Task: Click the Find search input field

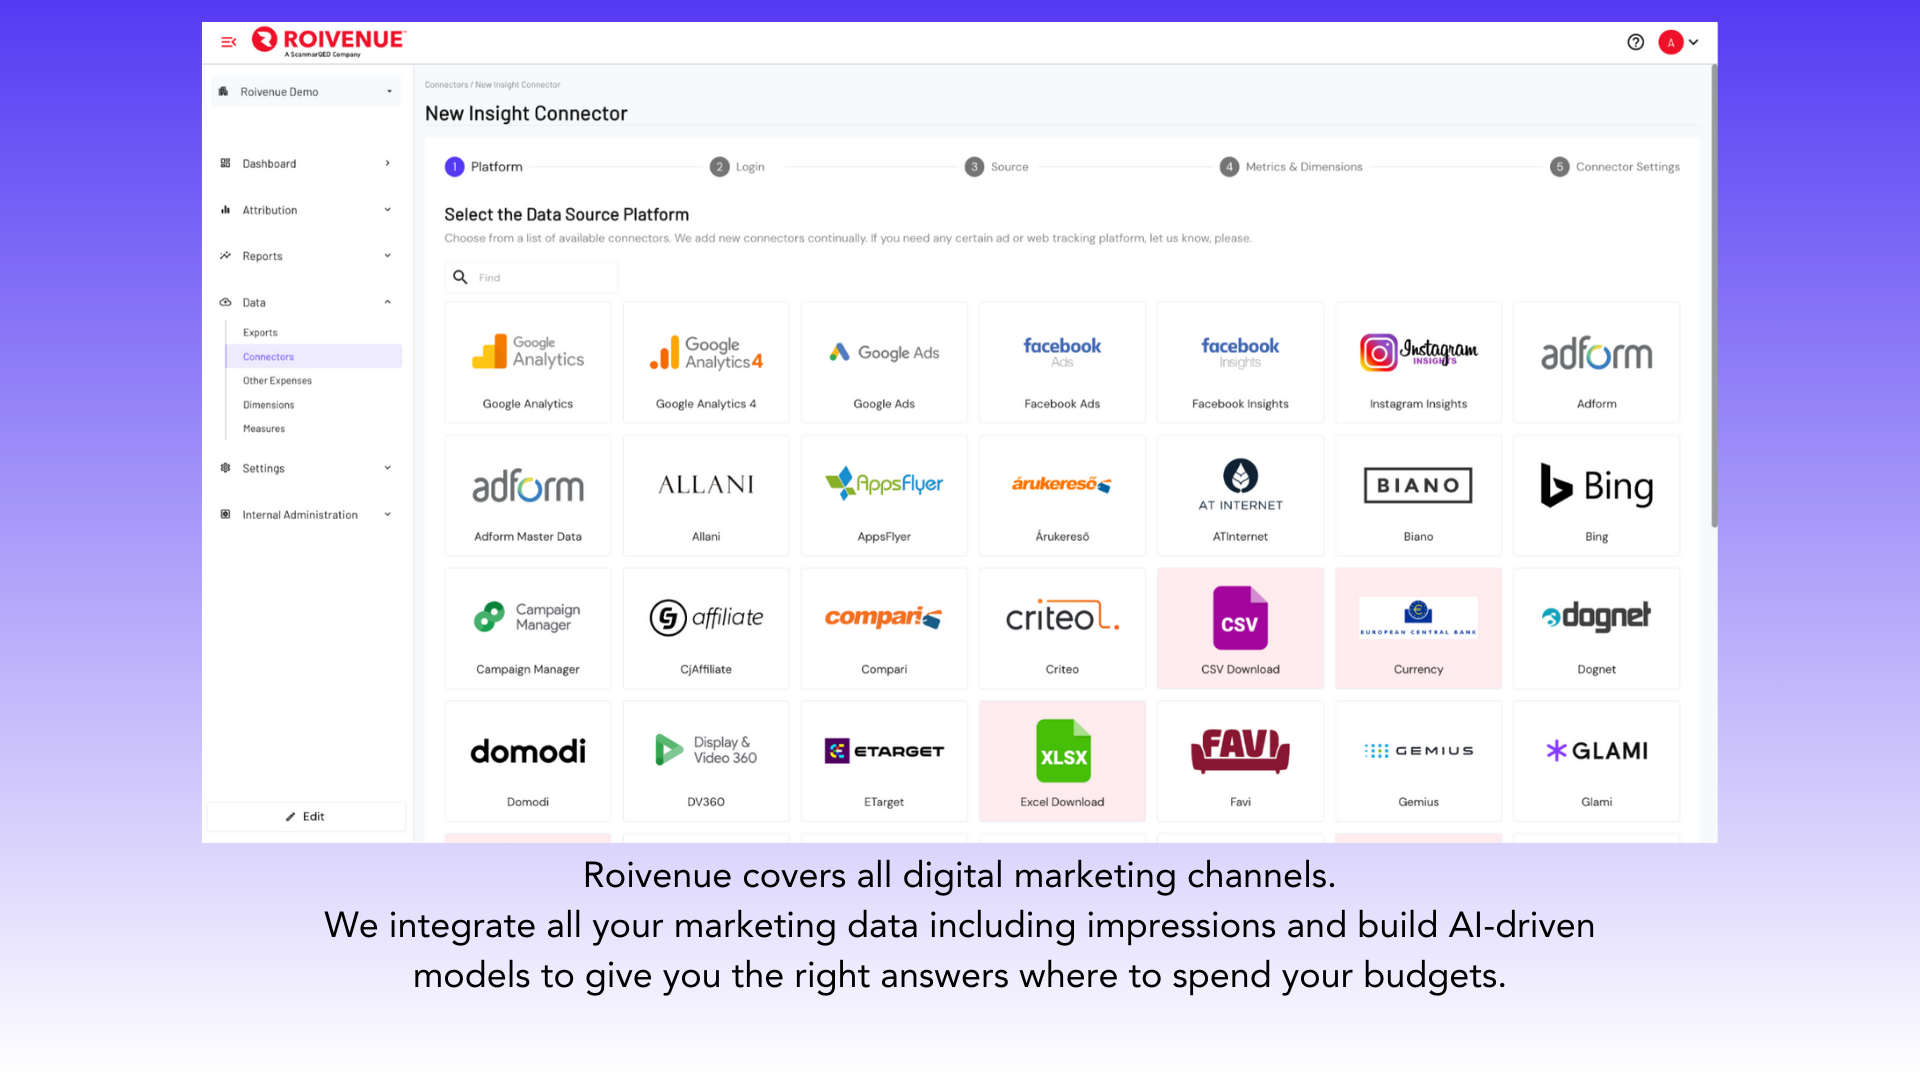Action: tap(531, 277)
